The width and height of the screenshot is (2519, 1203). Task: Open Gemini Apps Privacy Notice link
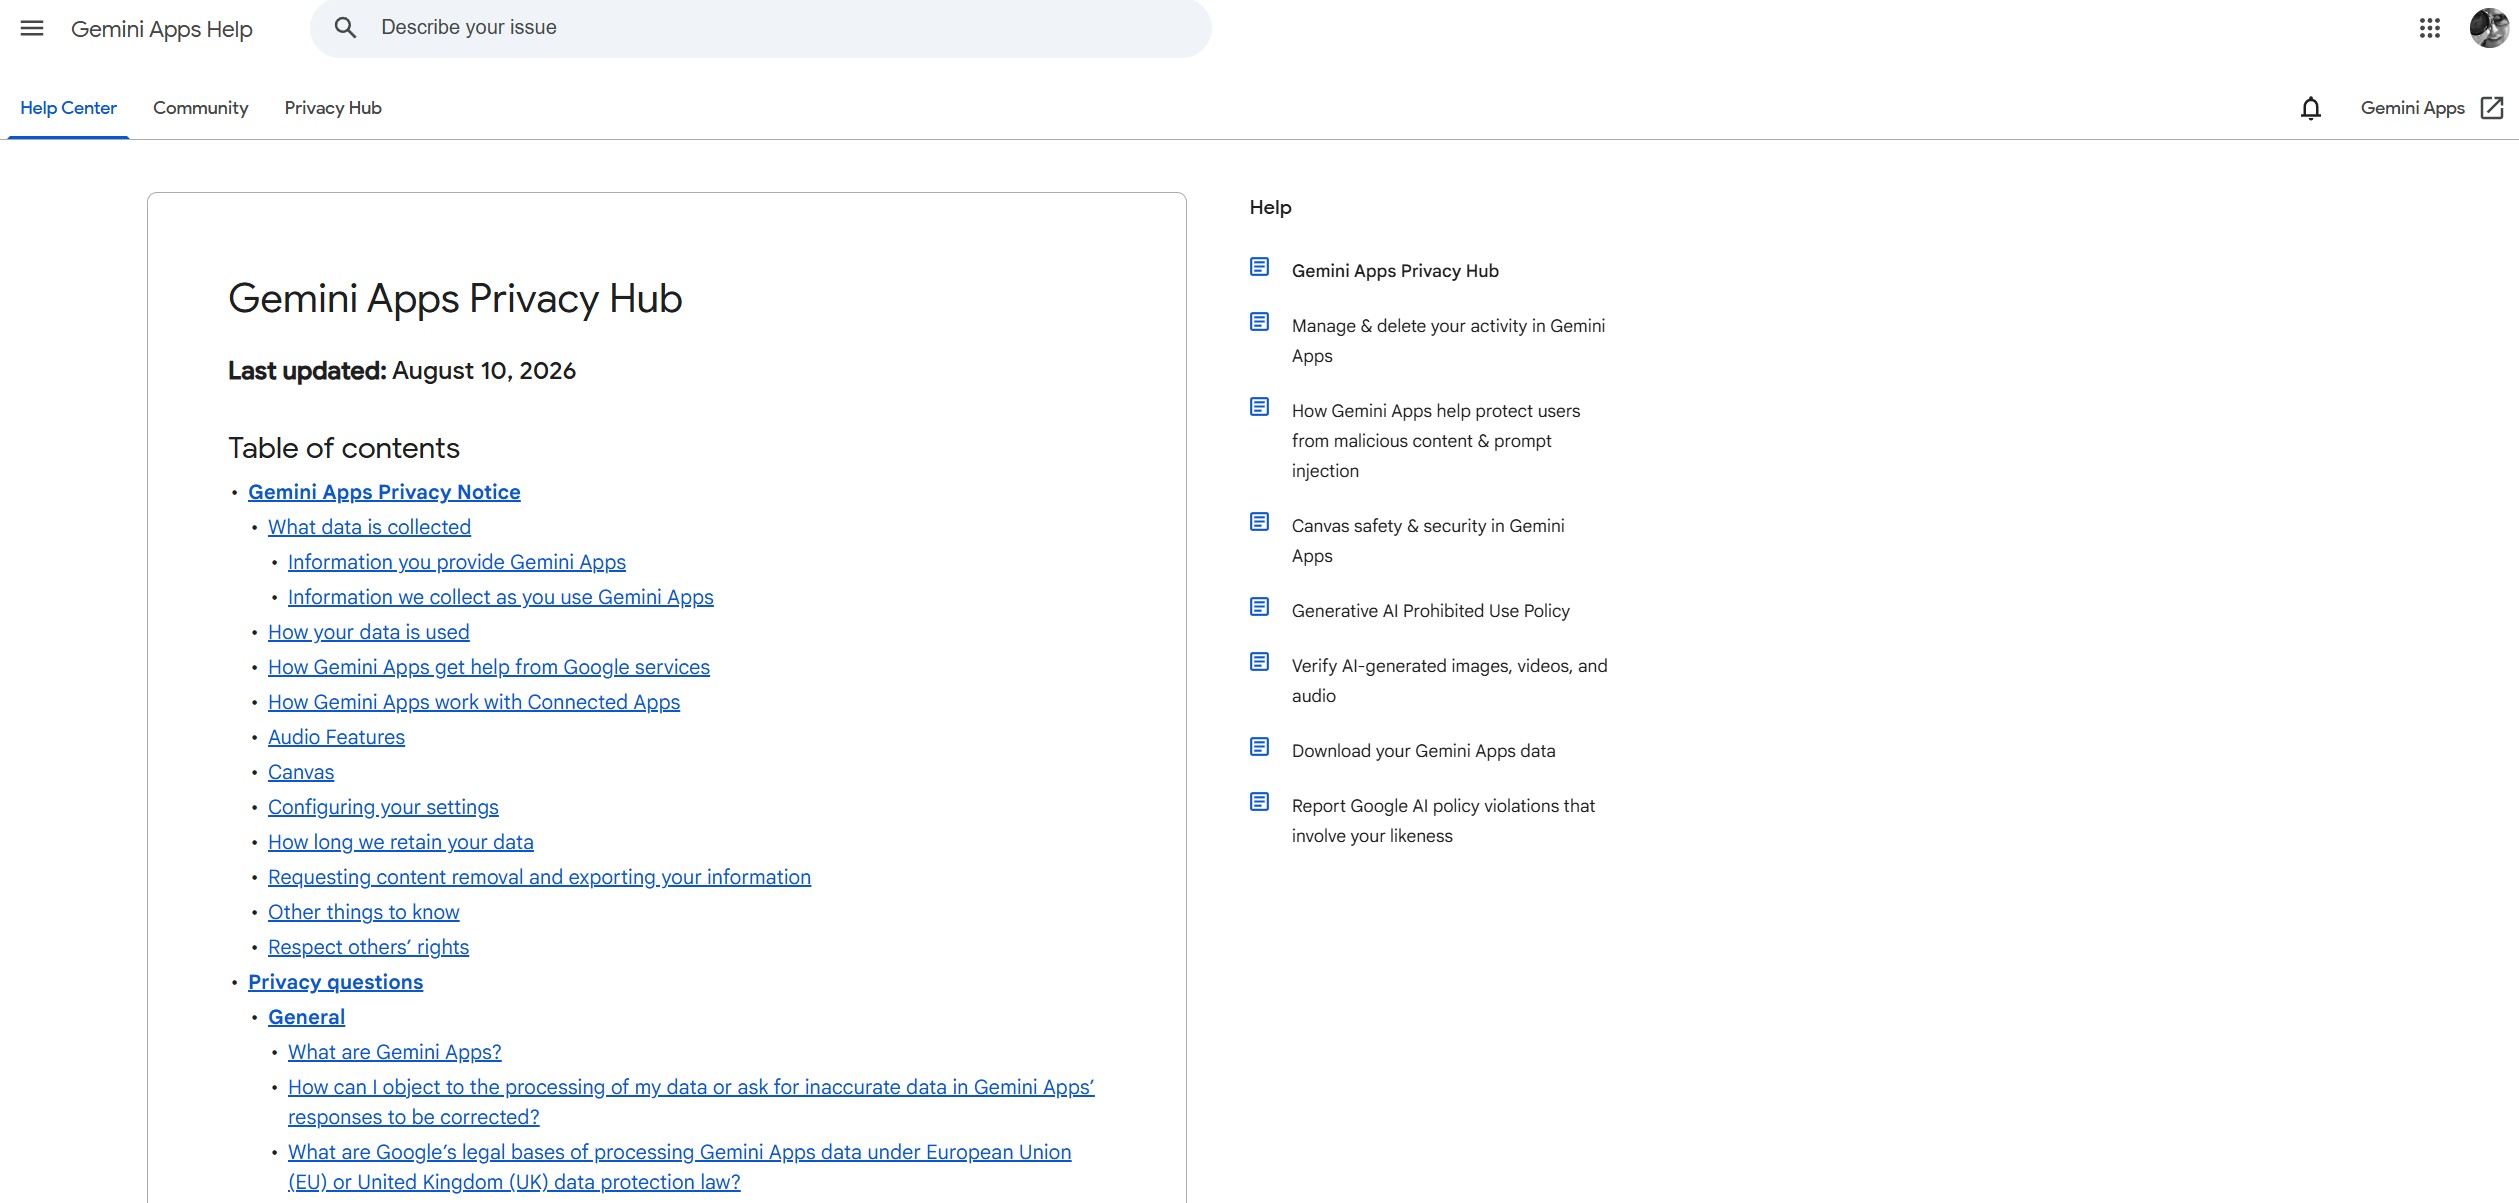click(x=384, y=492)
